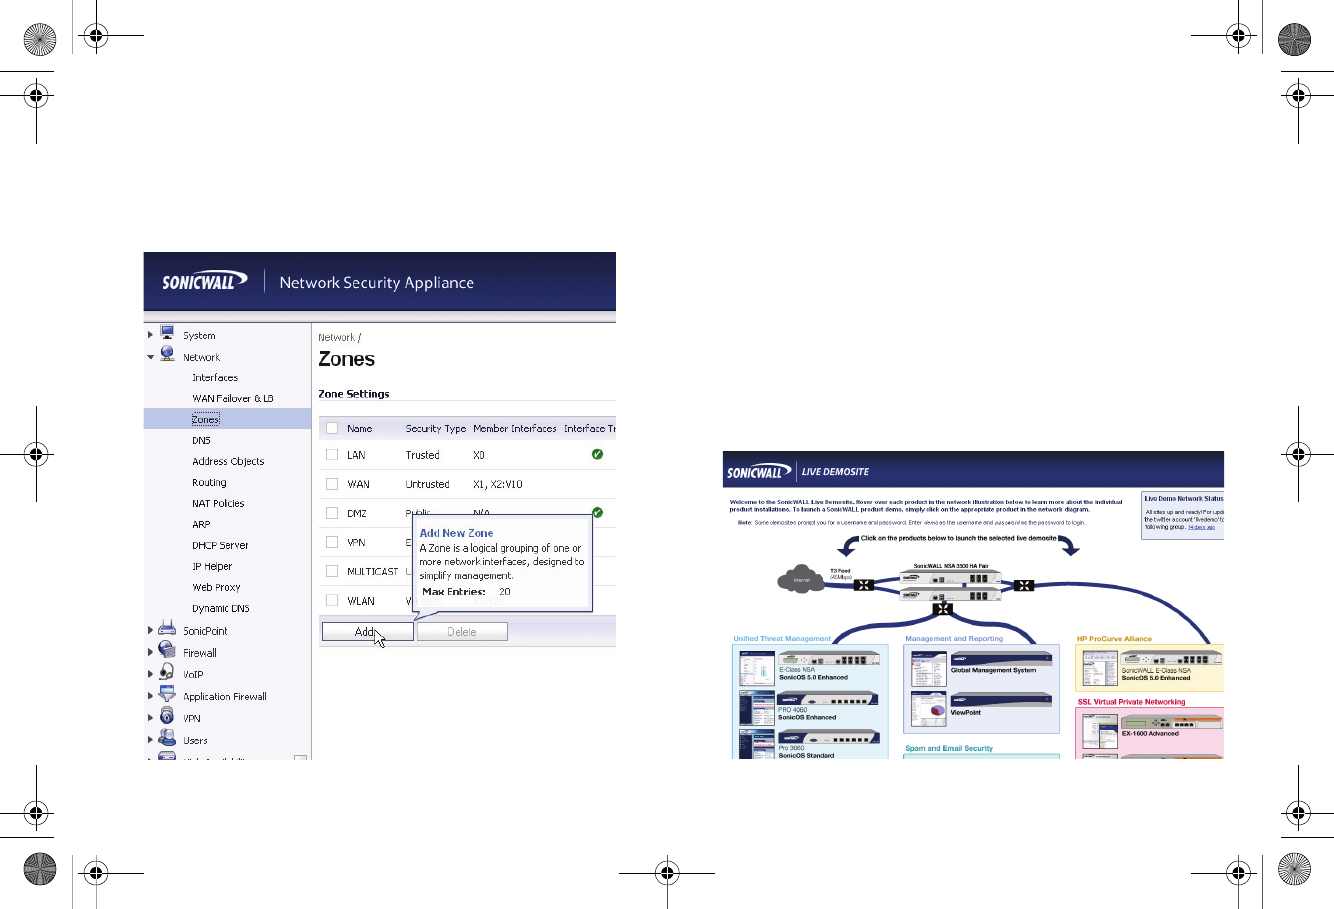
Task: Launch the upper NSA 3500 HA Pair appliance
Action: (x=950, y=577)
